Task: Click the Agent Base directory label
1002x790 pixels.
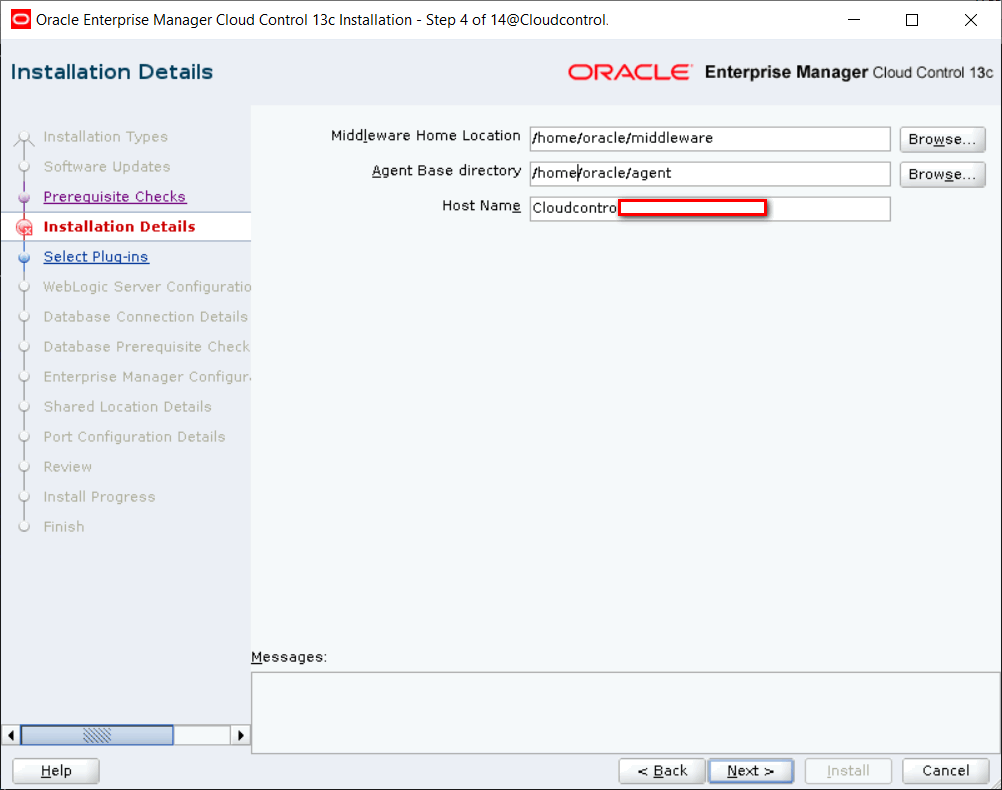Action: tap(447, 171)
